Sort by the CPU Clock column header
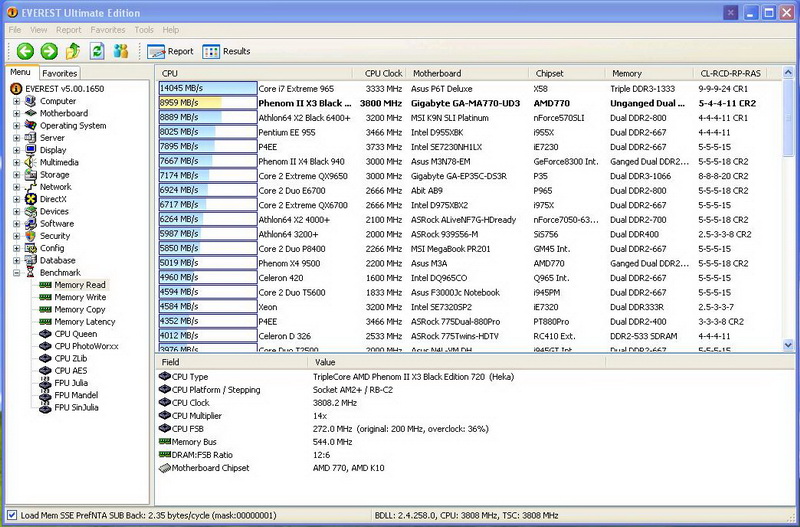Image resolution: width=800 pixels, height=527 pixels. click(x=380, y=73)
